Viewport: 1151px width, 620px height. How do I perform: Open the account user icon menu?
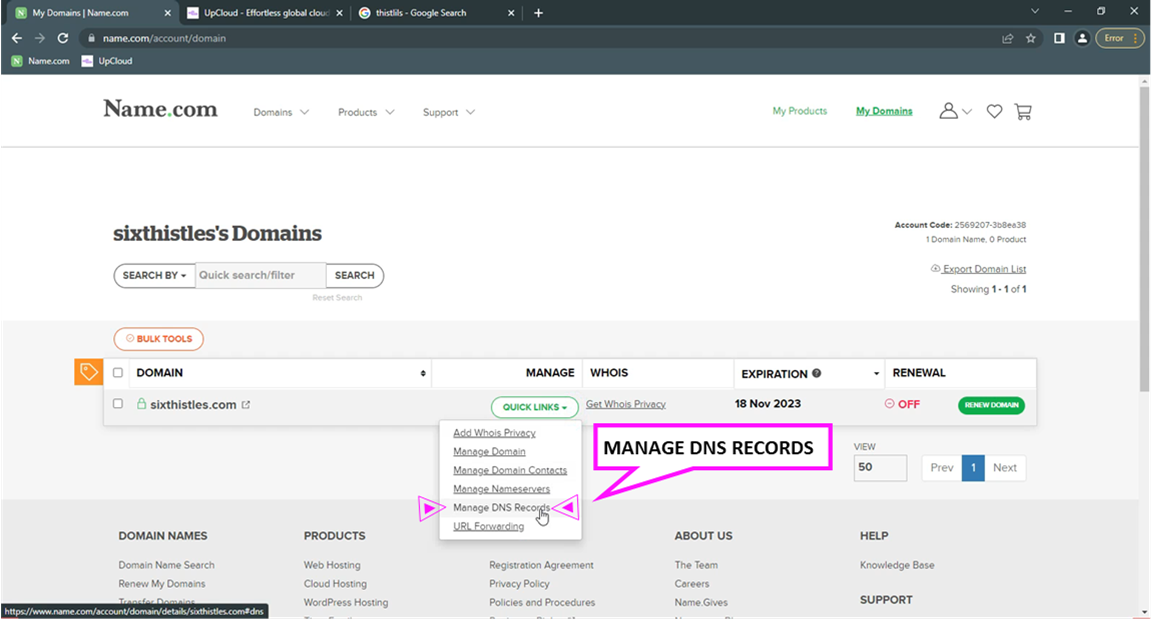click(x=955, y=111)
